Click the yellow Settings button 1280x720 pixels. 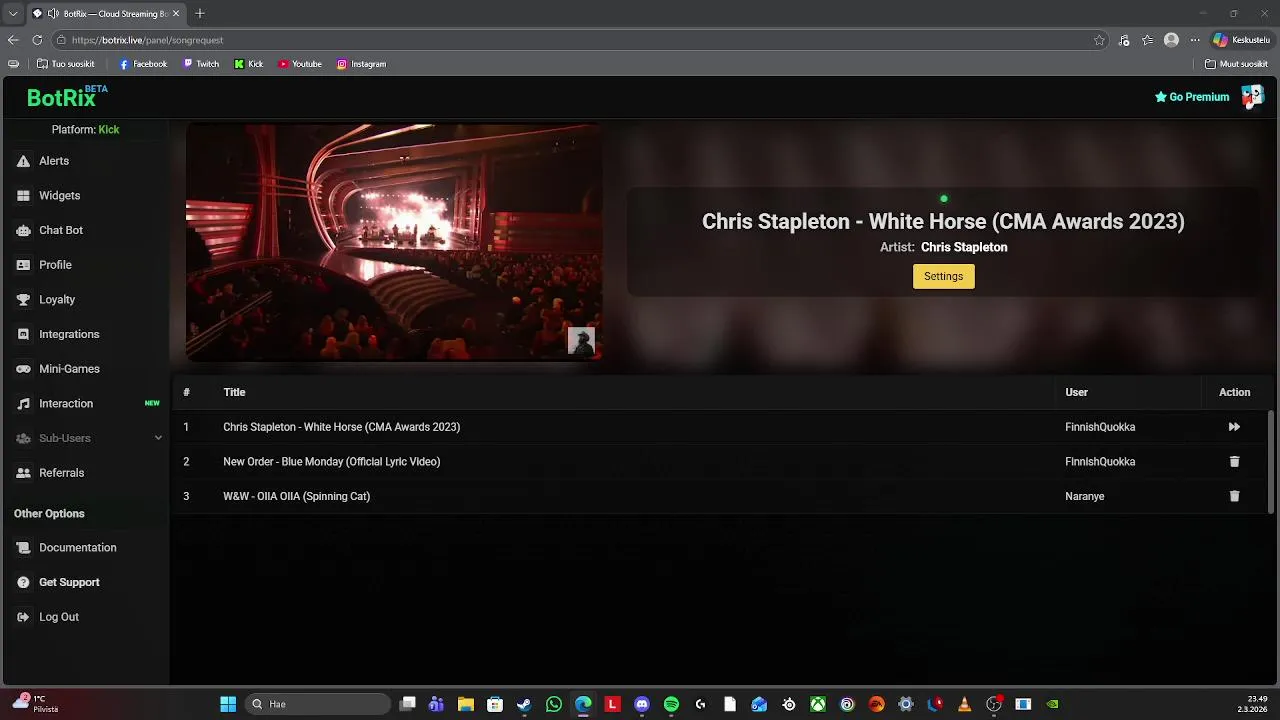[x=943, y=277]
